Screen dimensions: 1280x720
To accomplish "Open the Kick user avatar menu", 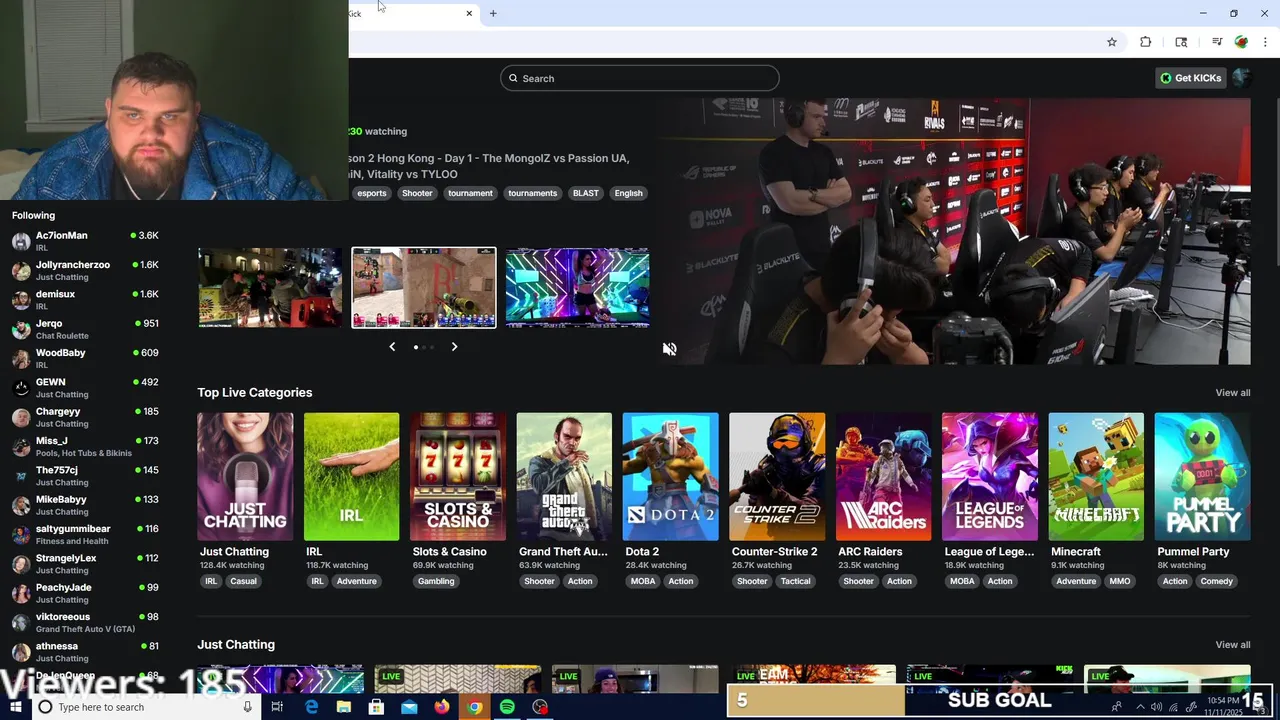I will [x=1241, y=78].
